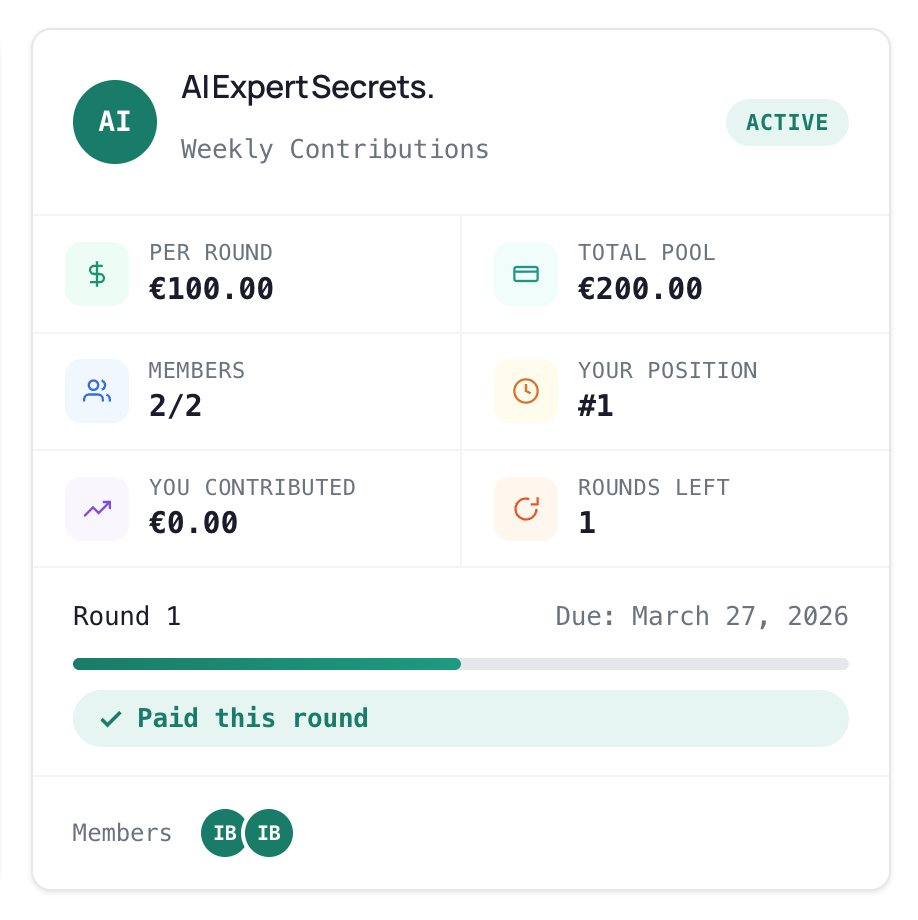Click the Due: March 27, 2026 date

point(702,617)
